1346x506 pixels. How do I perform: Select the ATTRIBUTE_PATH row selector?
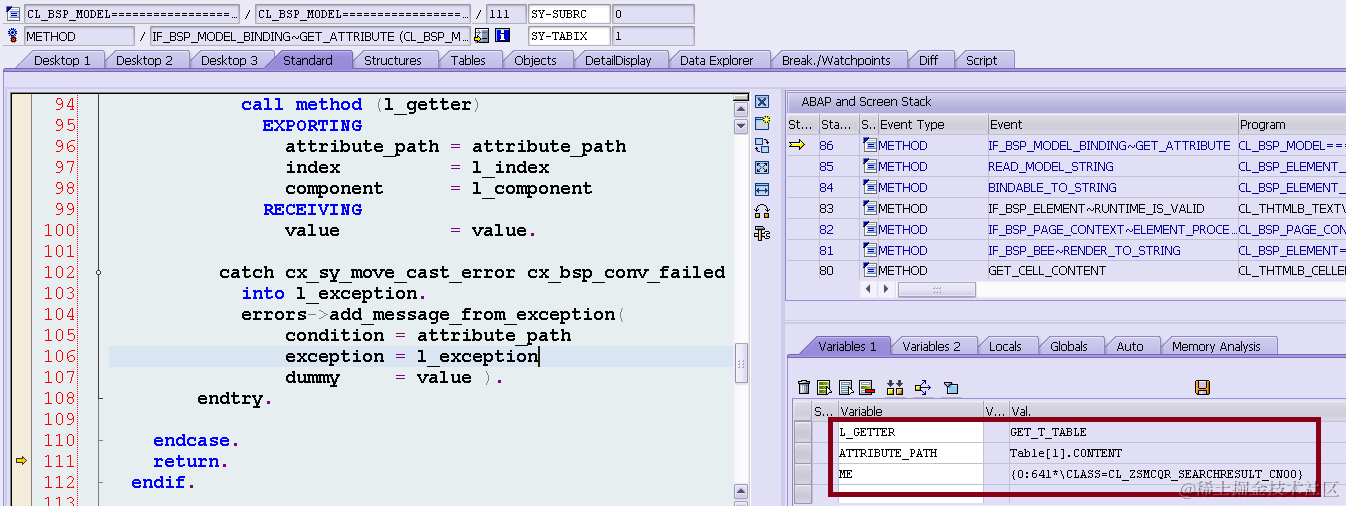pos(803,452)
